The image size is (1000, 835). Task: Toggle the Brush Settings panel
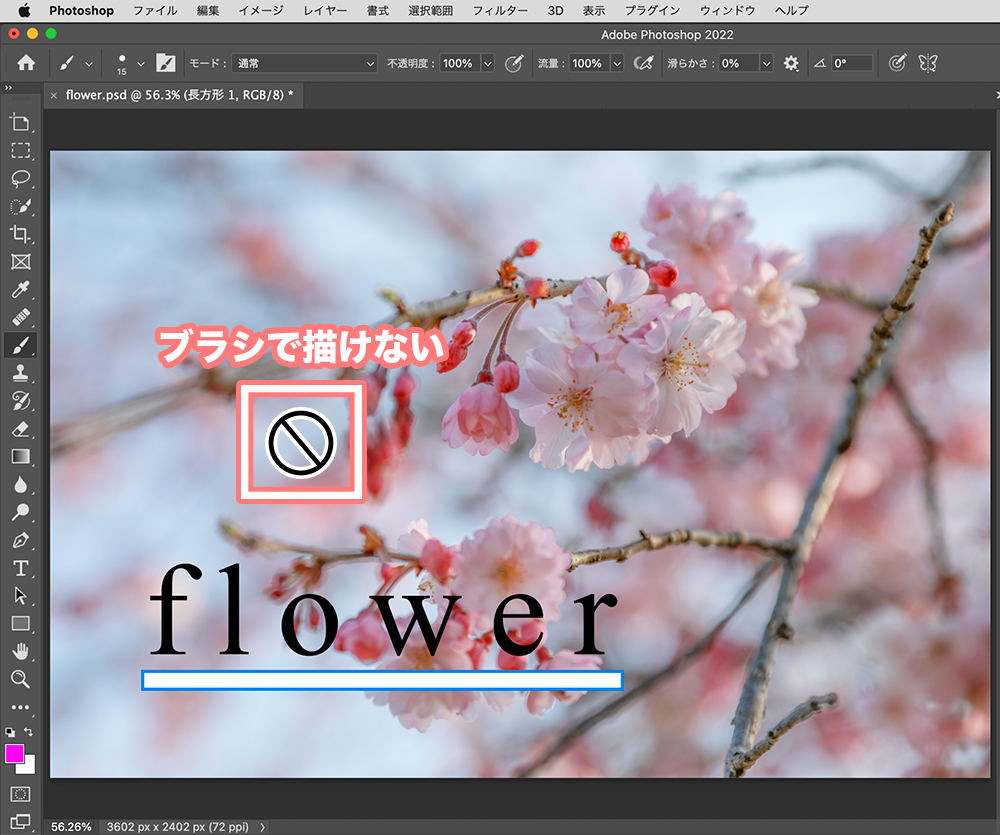165,63
